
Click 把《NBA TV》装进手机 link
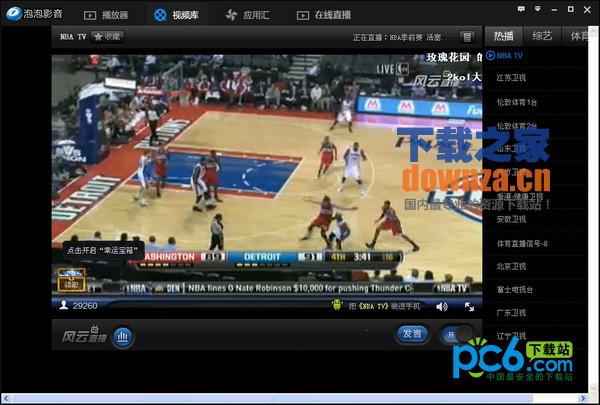(384, 306)
